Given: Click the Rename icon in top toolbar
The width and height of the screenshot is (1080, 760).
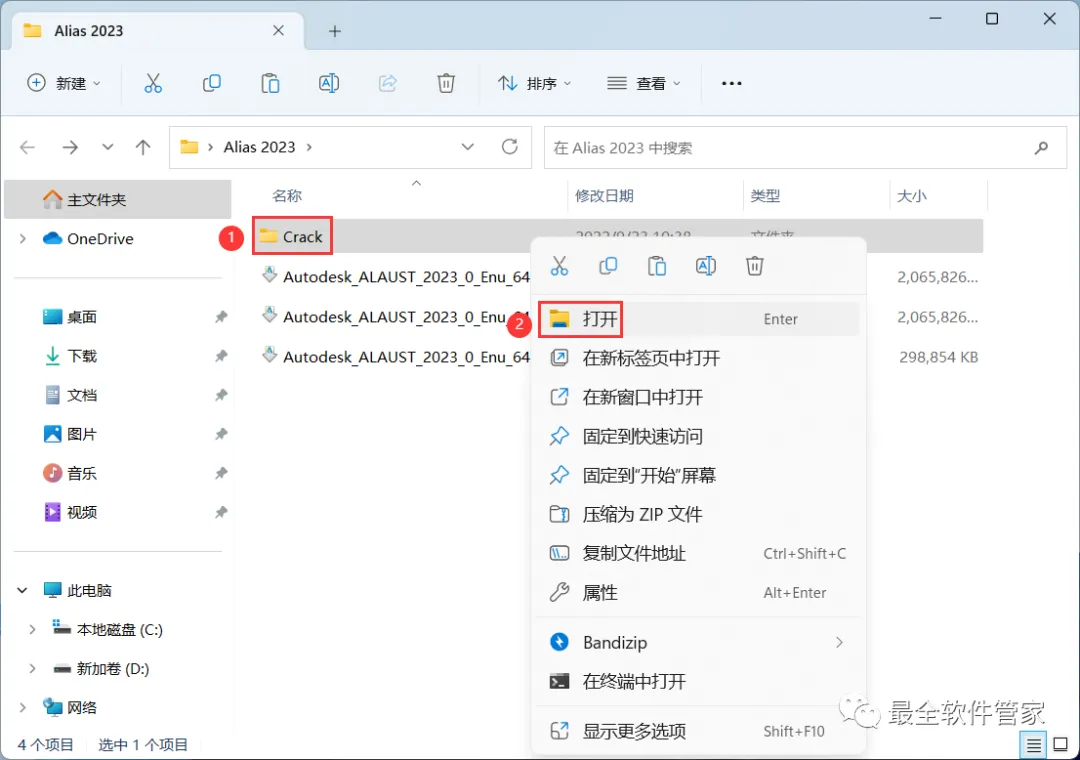Looking at the screenshot, I should click(x=329, y=83).
